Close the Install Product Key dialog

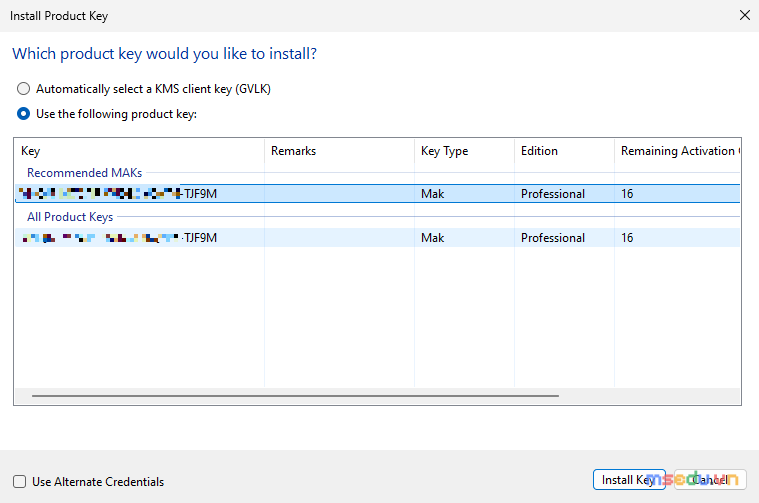pos(744,15)
